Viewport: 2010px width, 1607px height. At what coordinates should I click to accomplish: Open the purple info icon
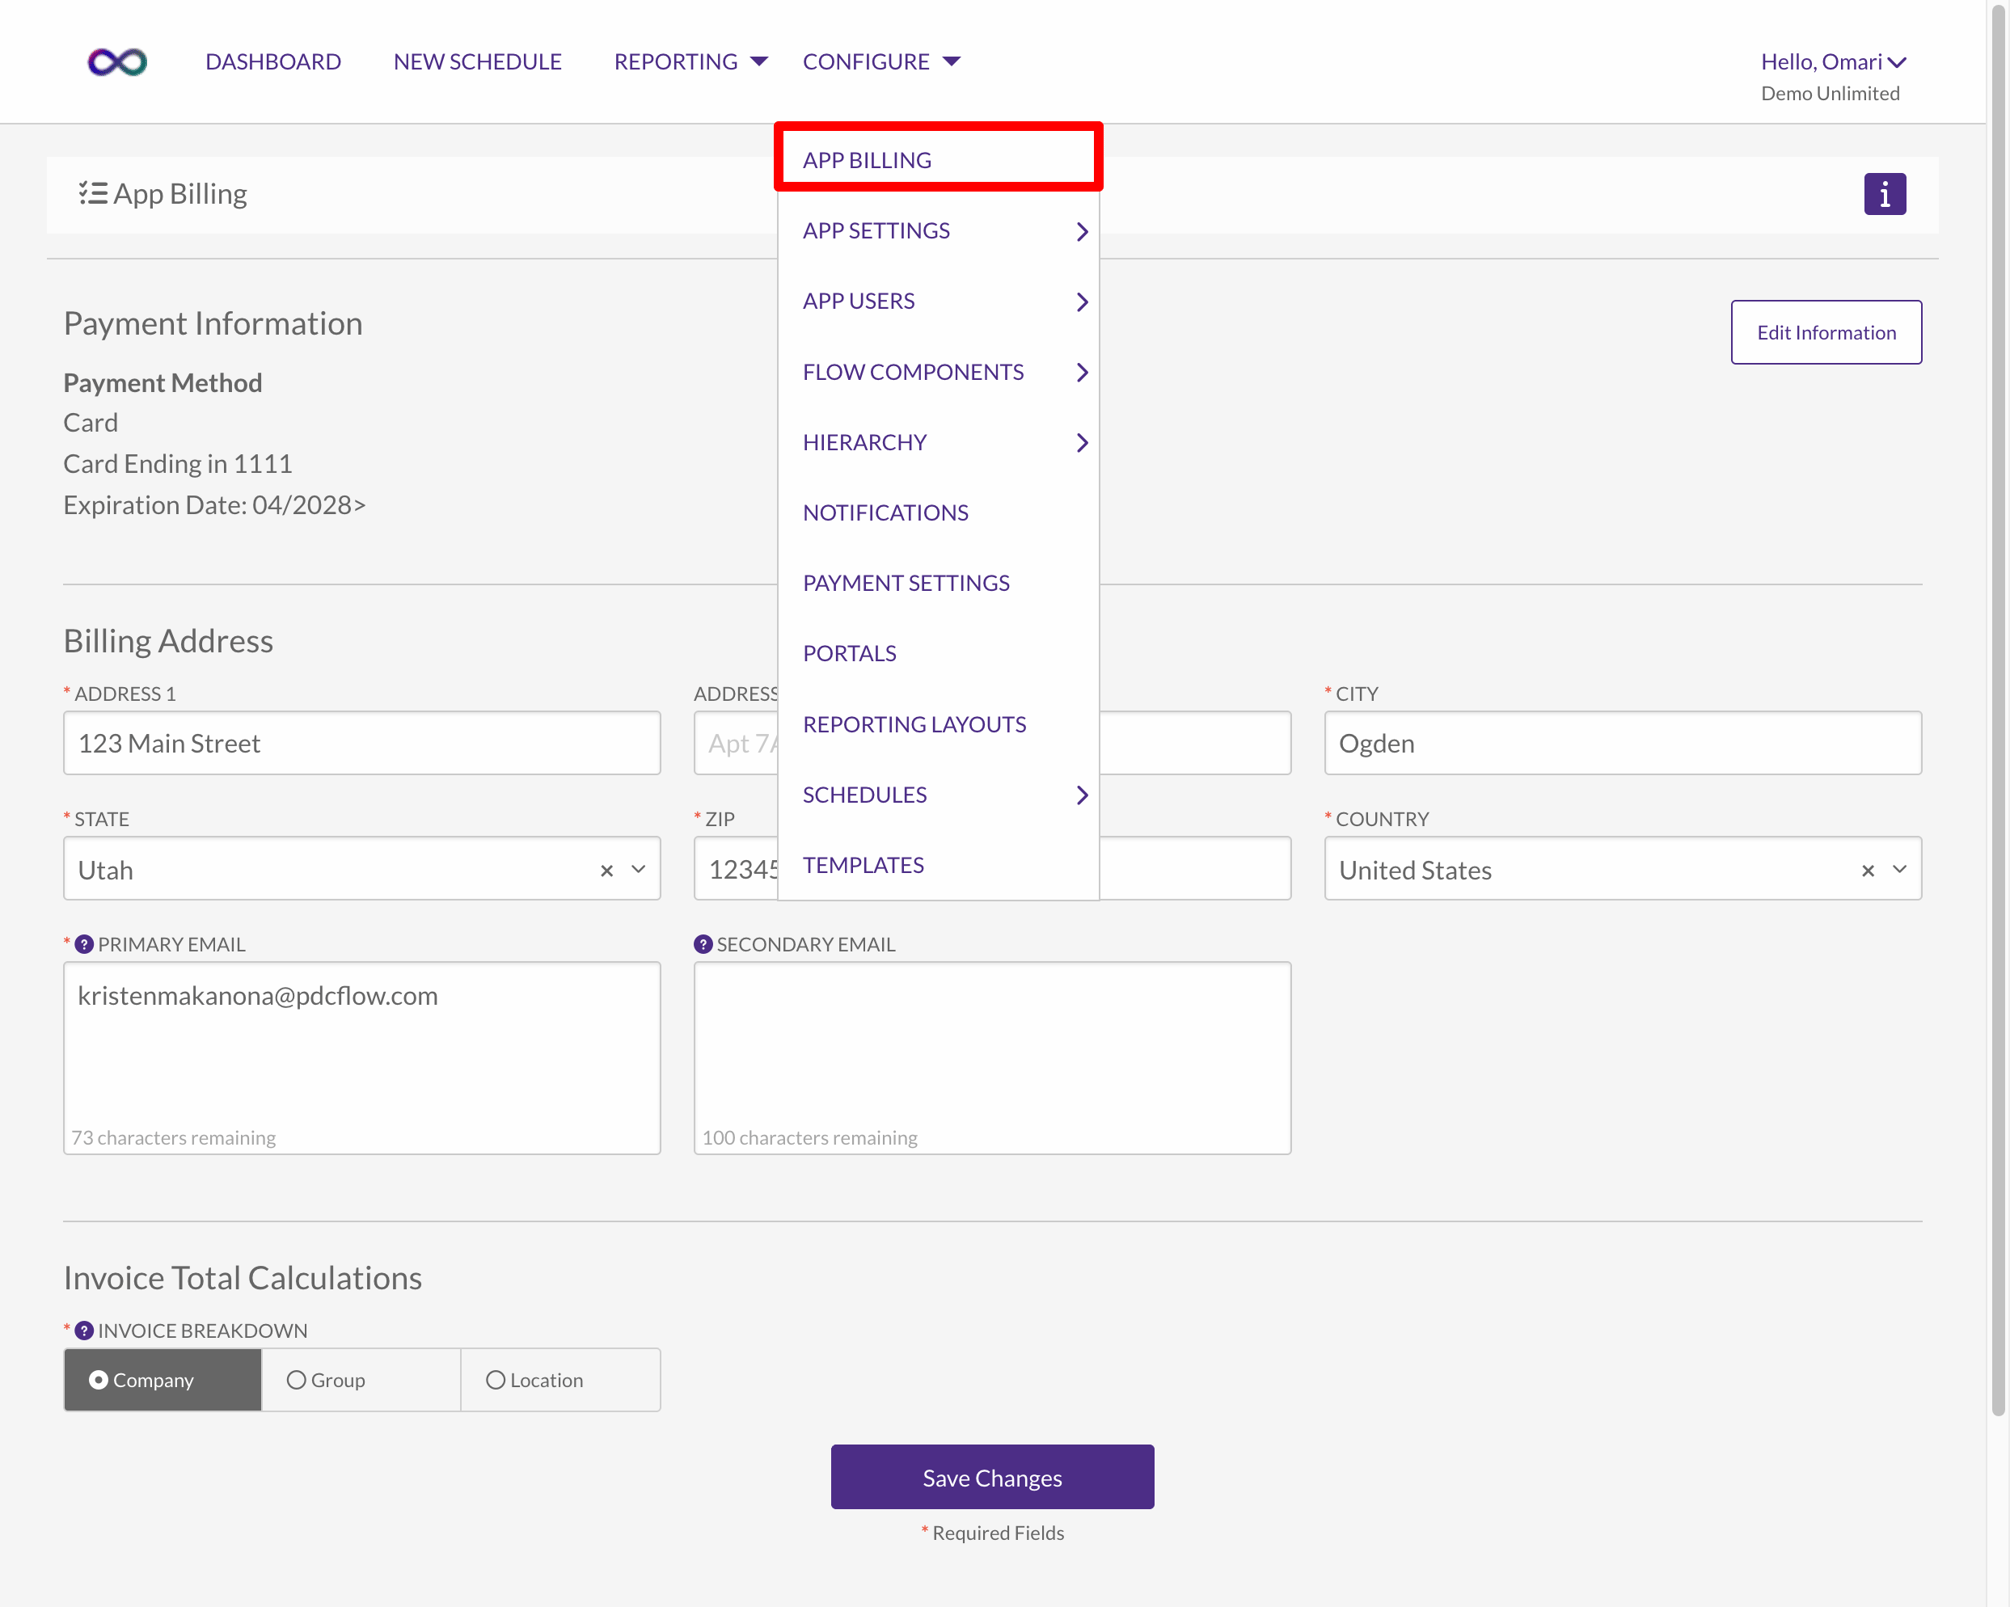(x=1884, y=194)
